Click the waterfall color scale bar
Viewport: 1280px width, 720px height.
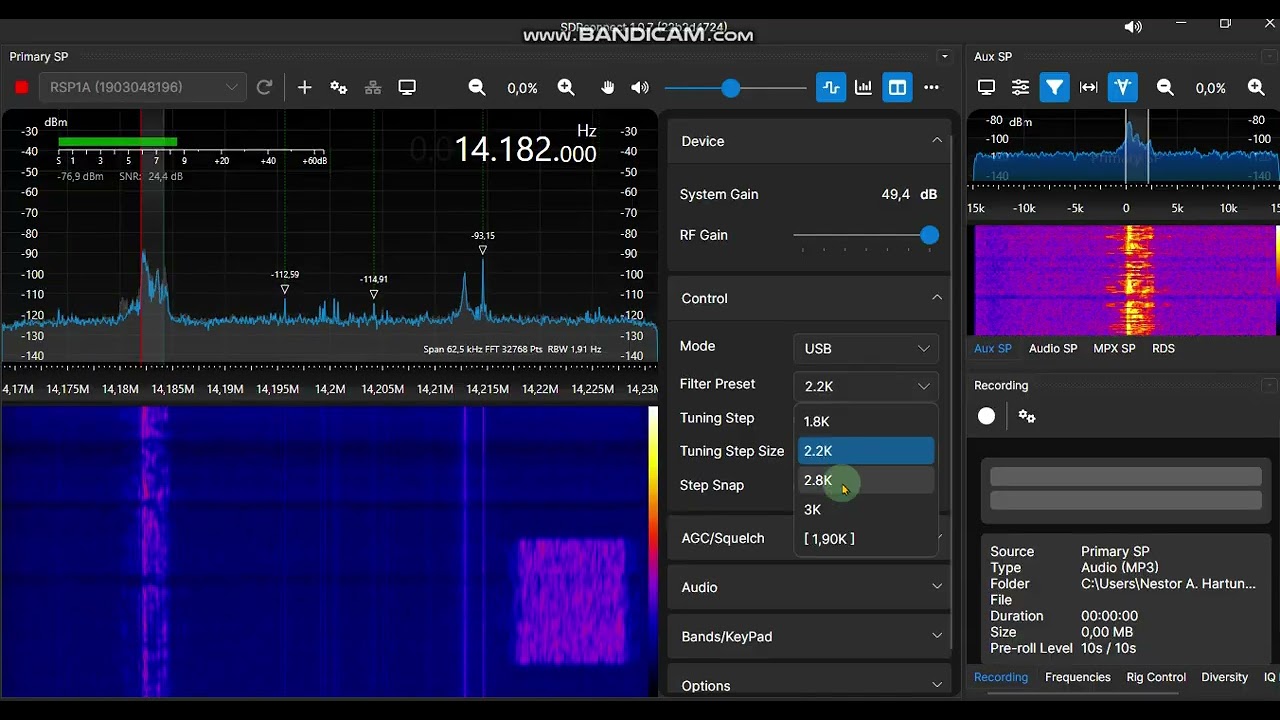point(653,550)
